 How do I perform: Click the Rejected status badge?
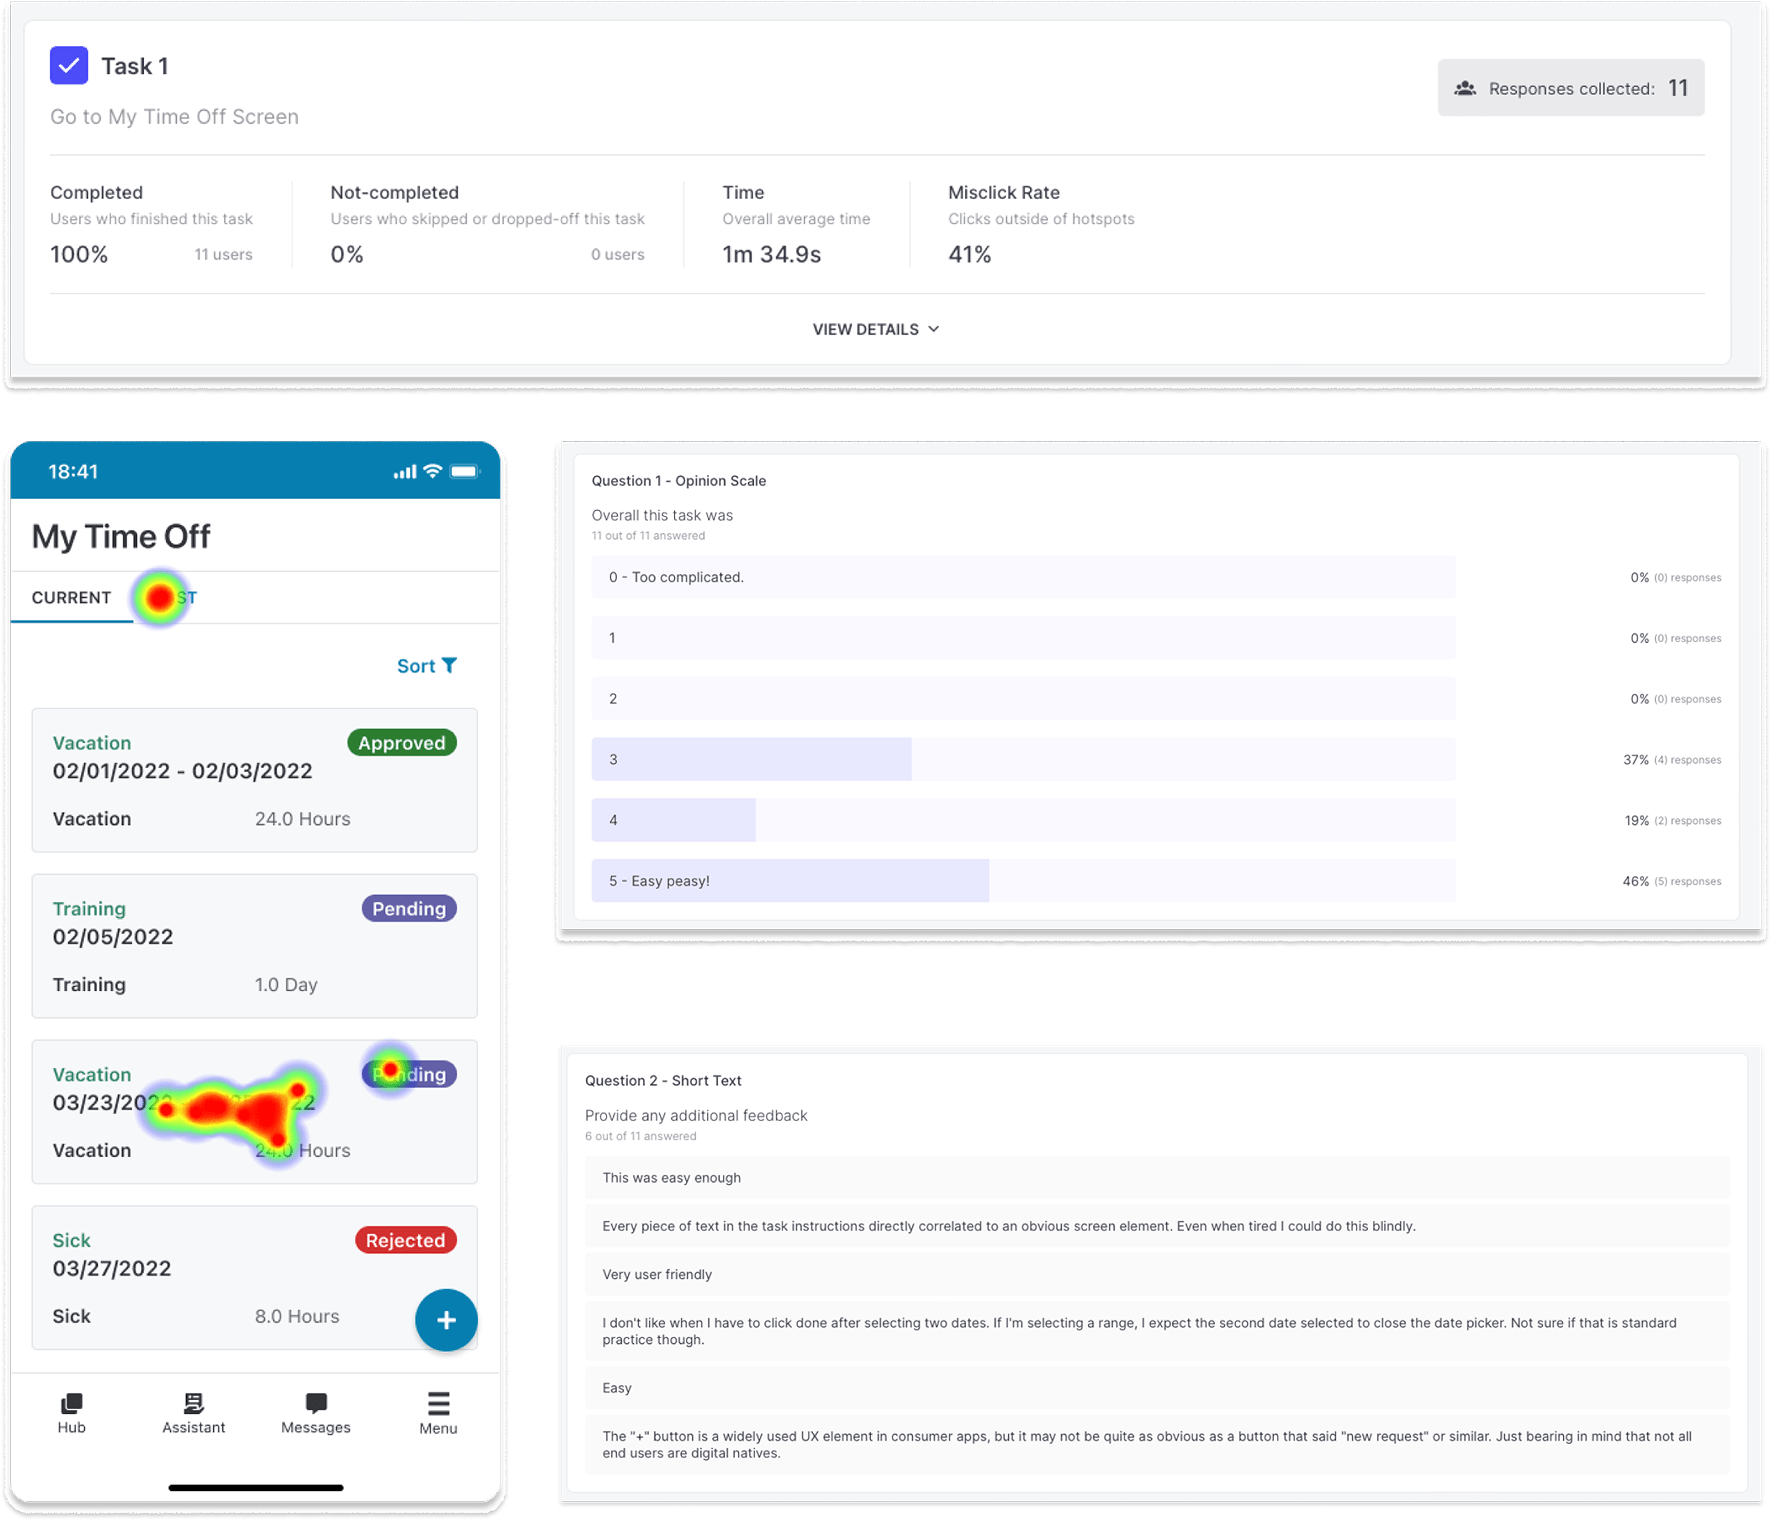(x=405, y=1240)
